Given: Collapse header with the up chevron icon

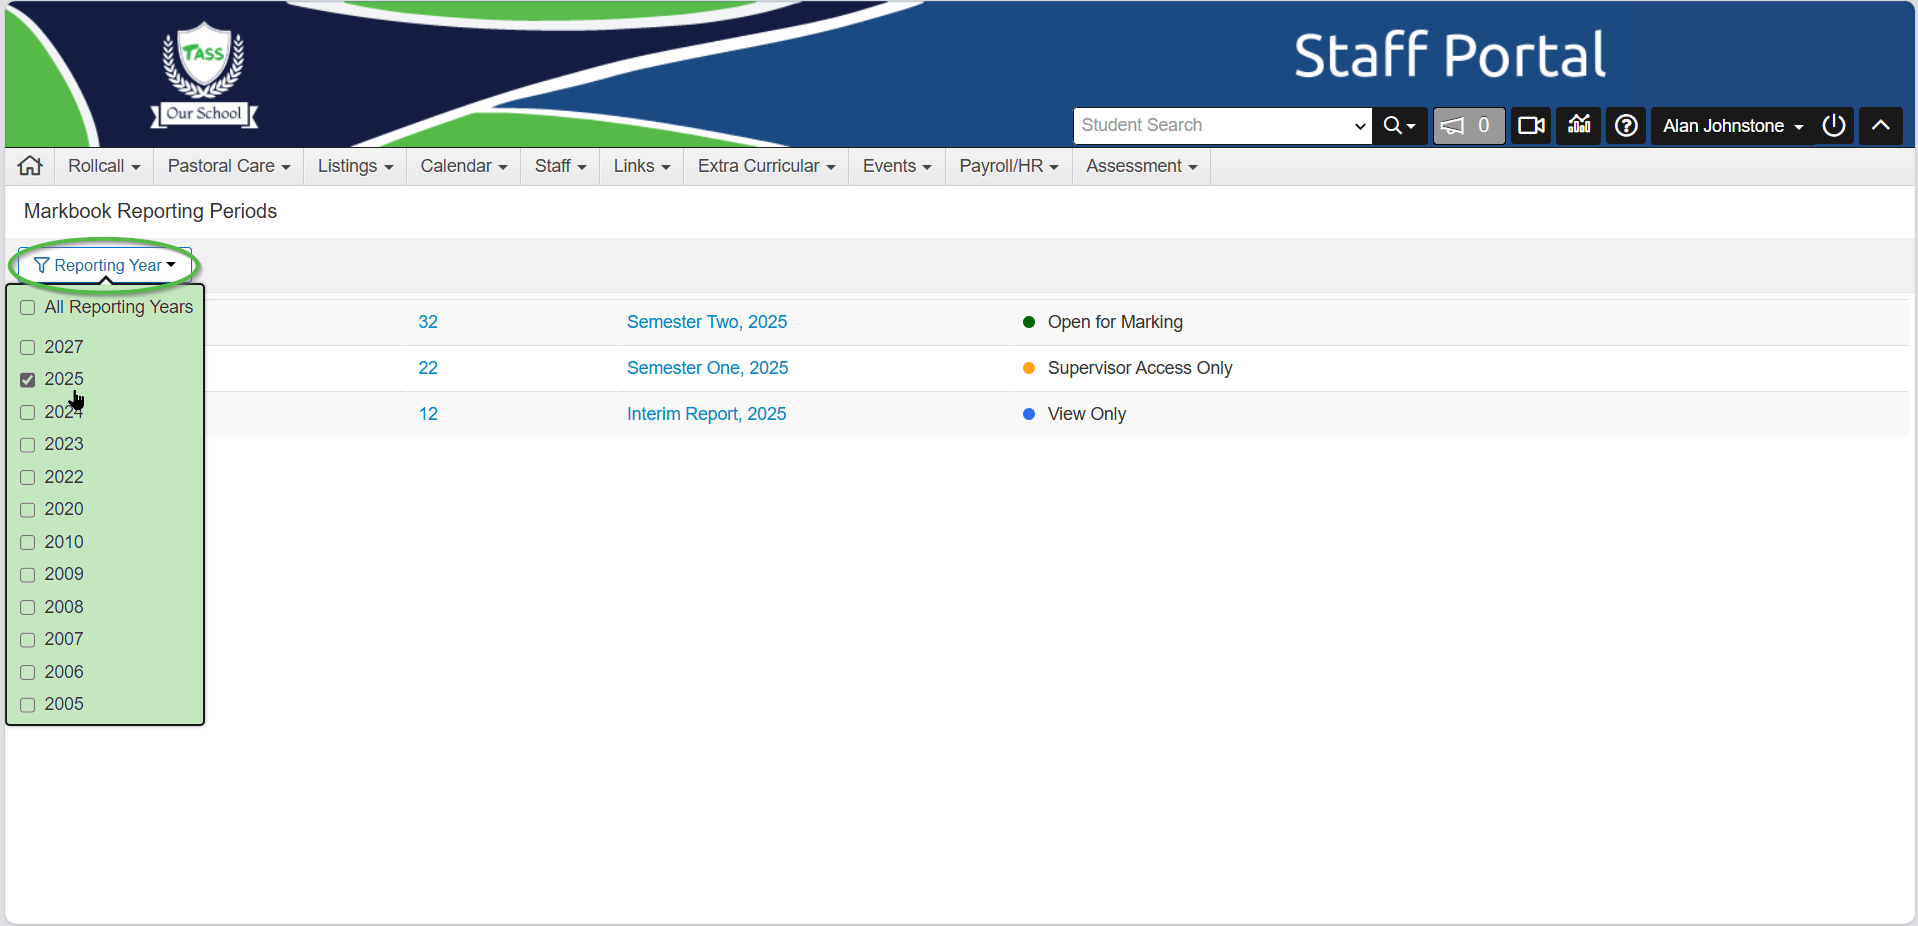Looking at the screenshot, I should click(1880, 126).
